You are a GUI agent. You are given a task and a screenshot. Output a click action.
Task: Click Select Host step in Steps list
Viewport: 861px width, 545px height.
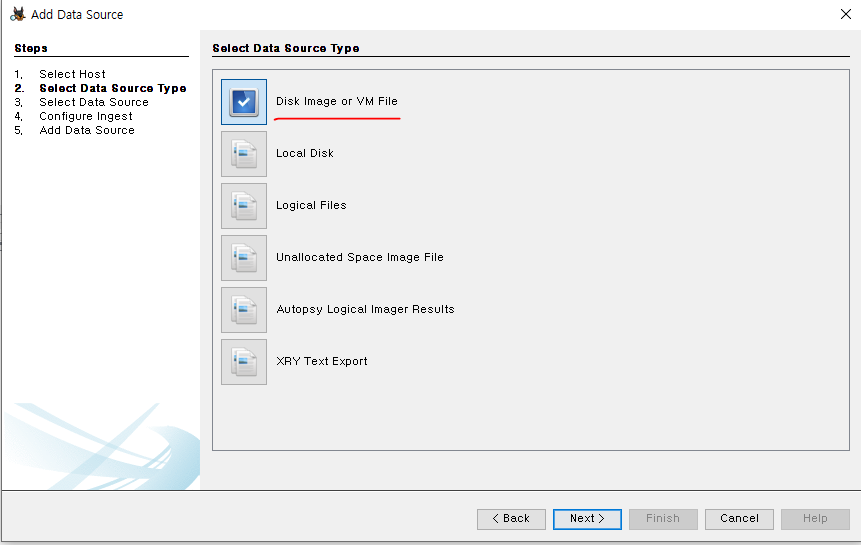tap(72, 74)
